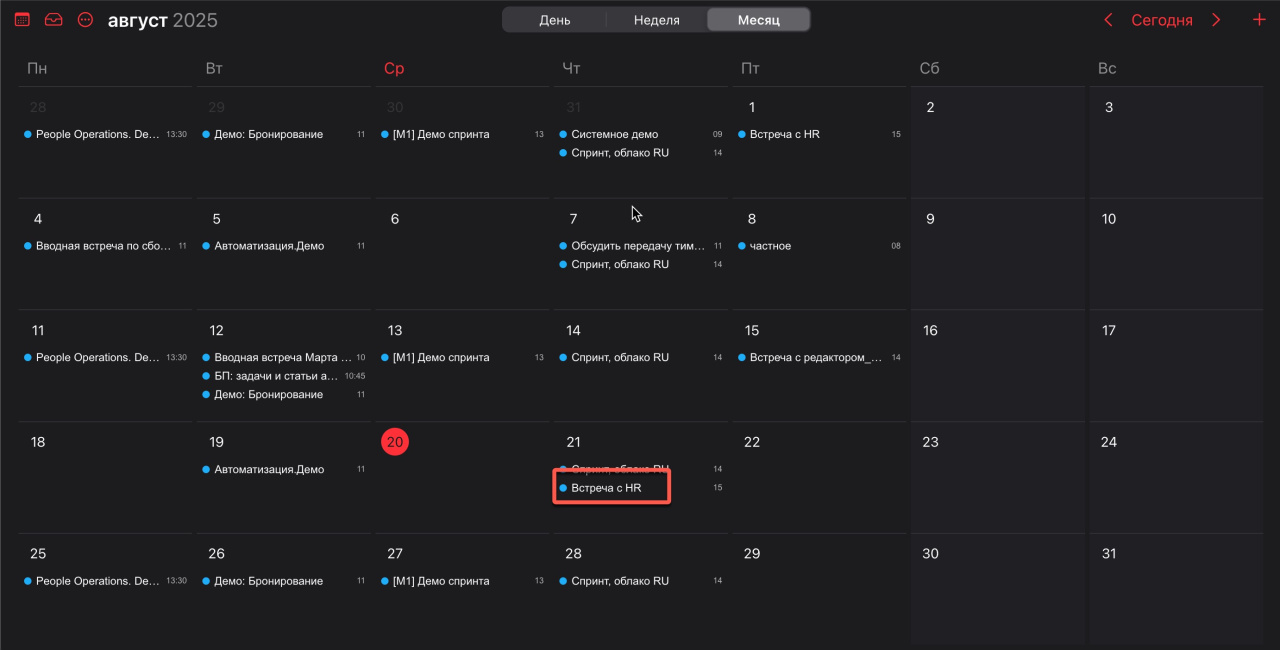Open Вводная встреча Марта event

[x=282, y=357]
